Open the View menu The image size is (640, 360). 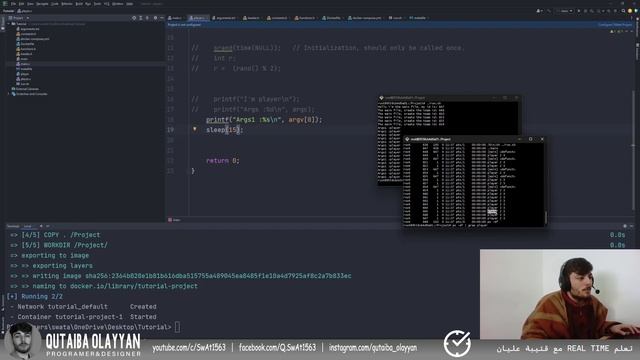coord(30,4)
